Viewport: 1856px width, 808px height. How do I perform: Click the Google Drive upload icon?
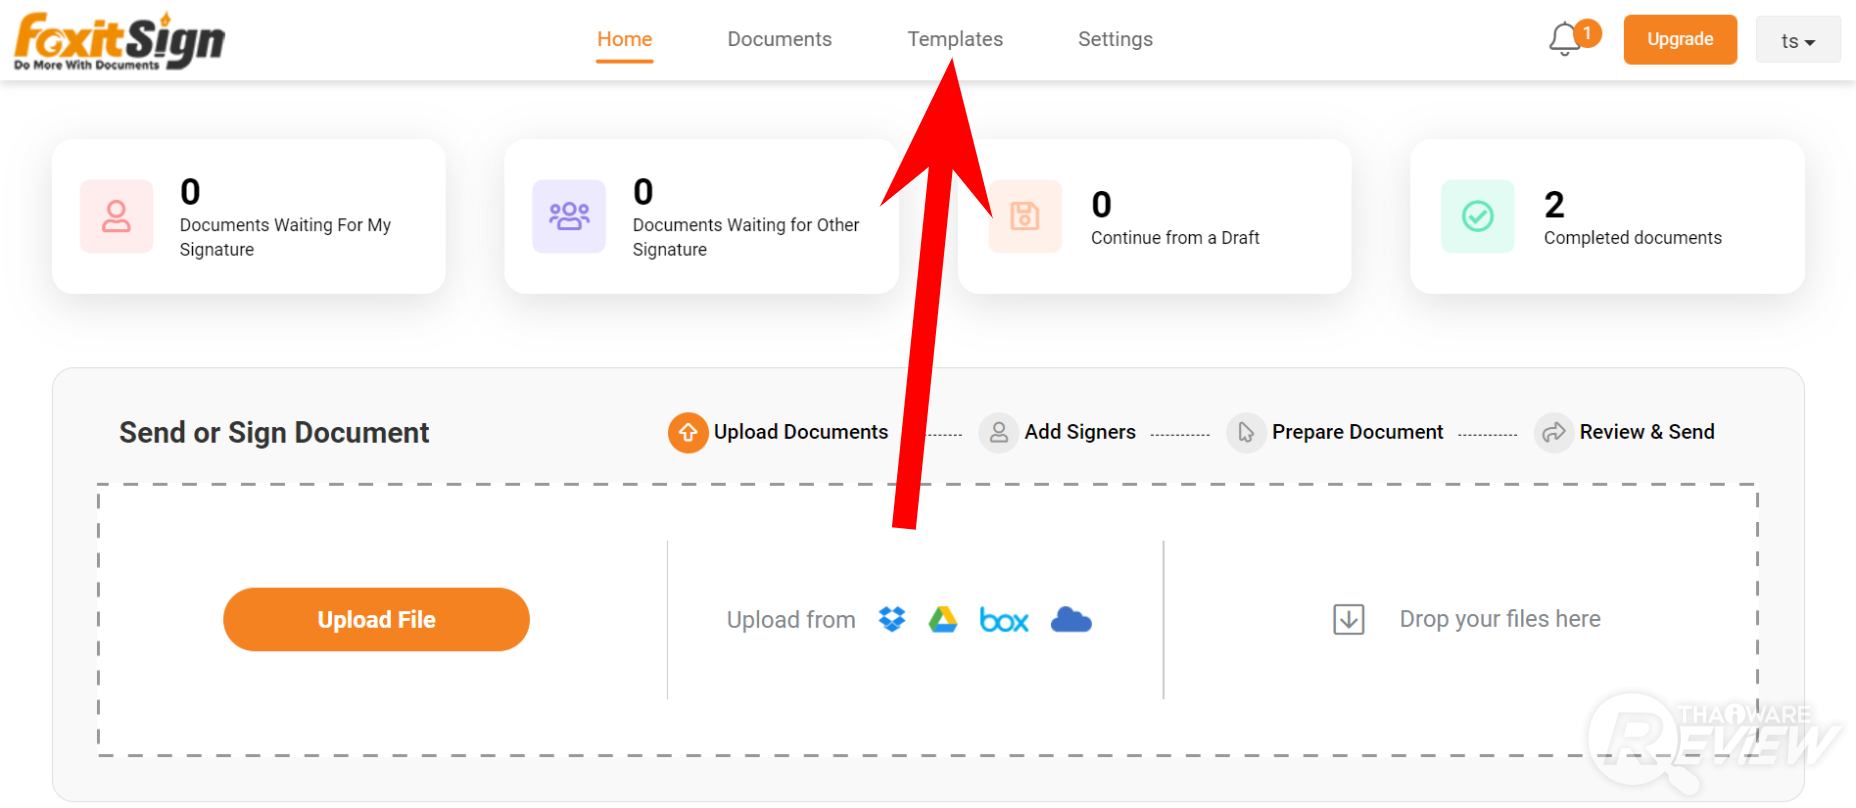943,620
